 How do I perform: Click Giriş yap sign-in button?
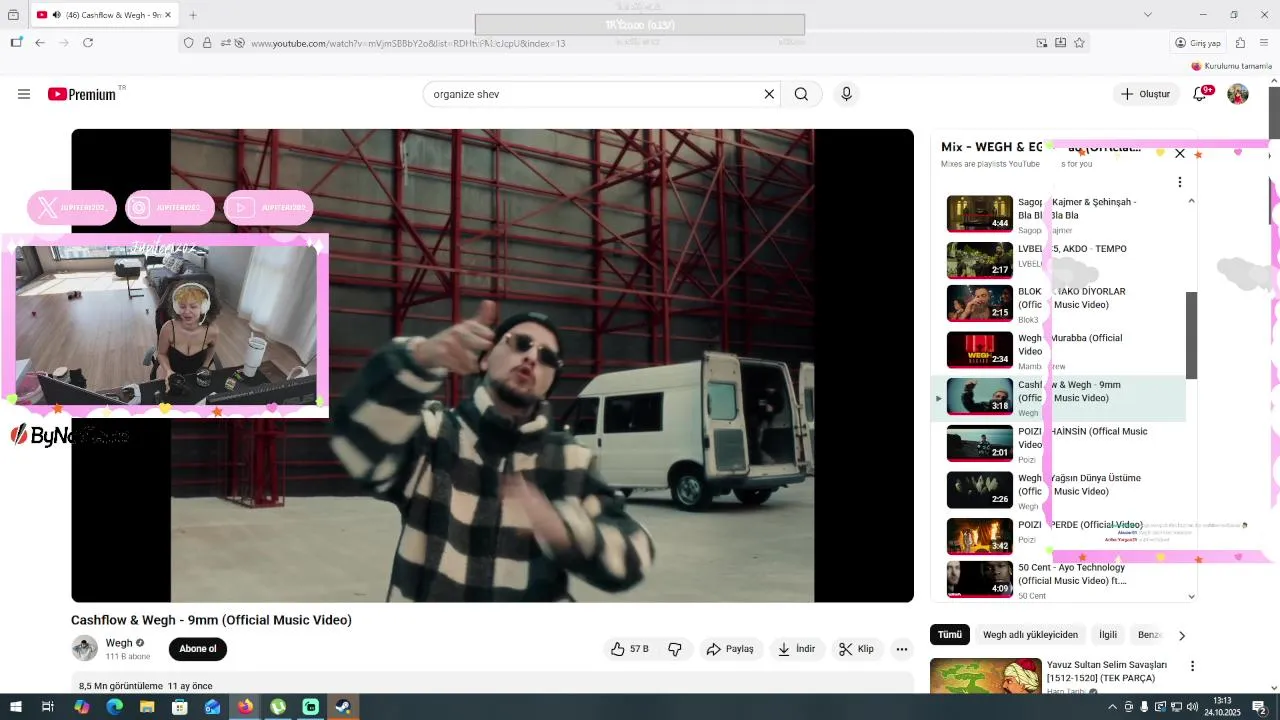click(x=1198, y=43)
